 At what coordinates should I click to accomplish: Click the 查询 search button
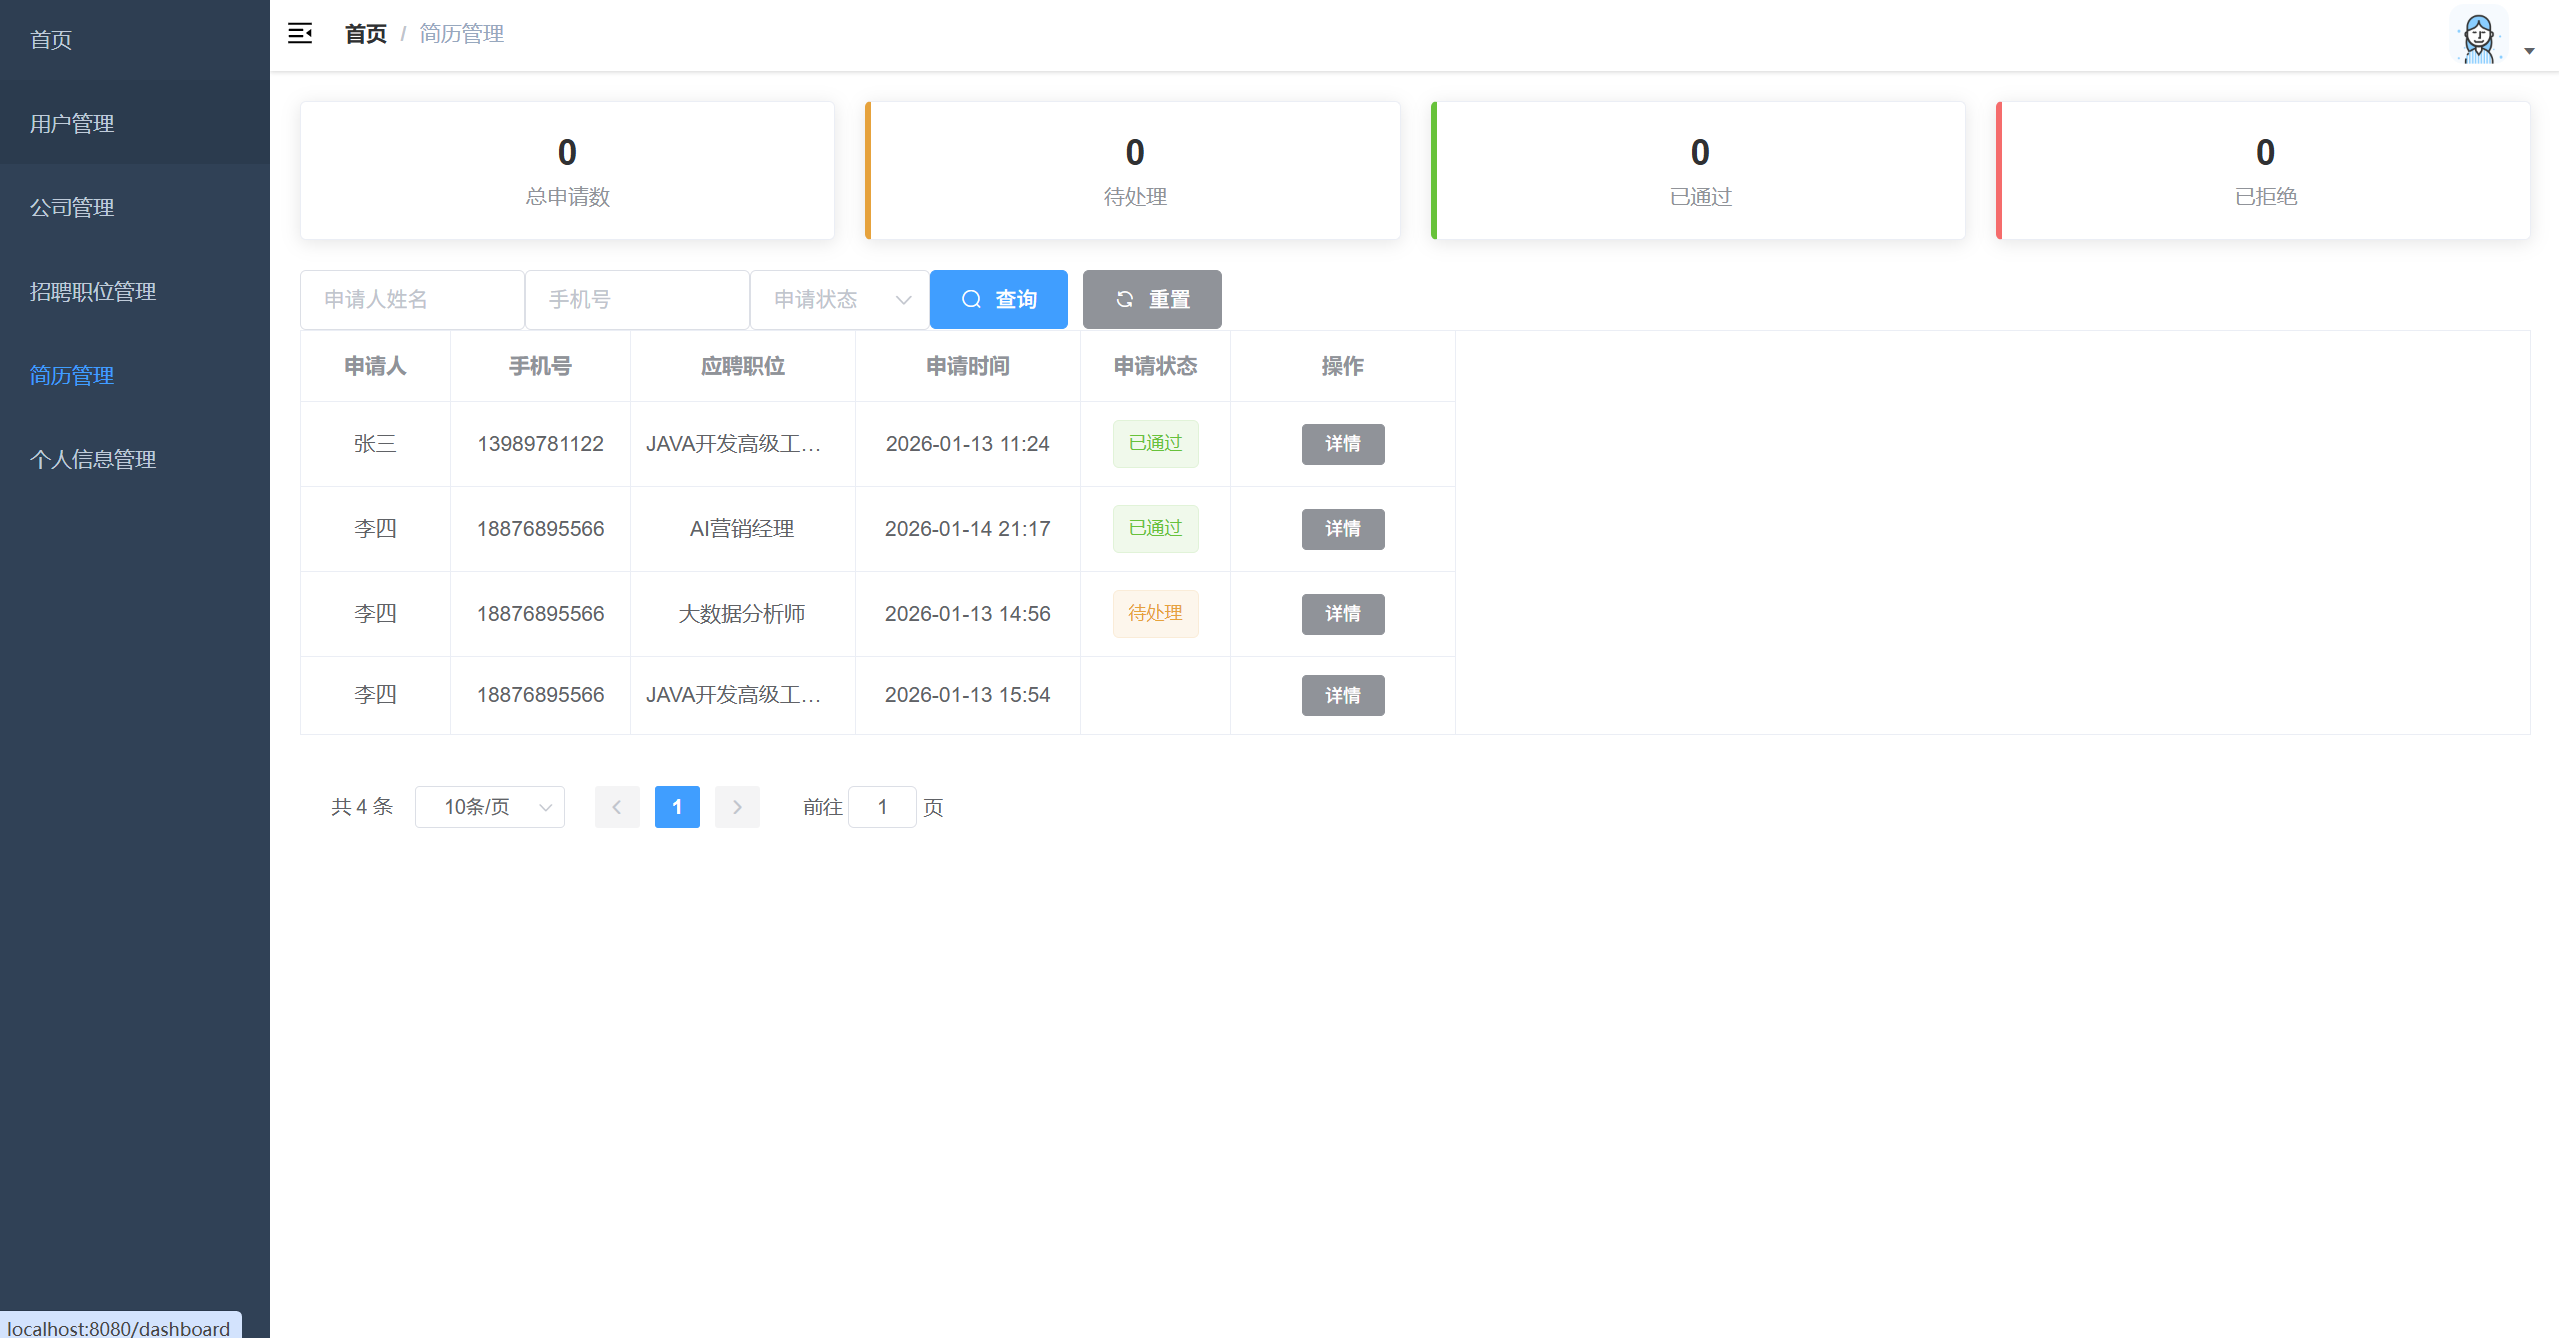click(998, 299)
